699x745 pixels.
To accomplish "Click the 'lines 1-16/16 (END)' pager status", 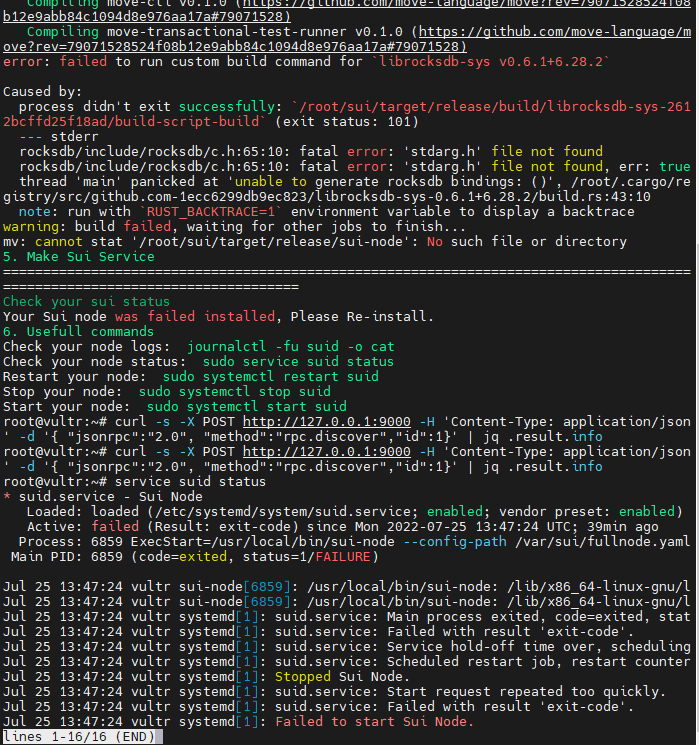I will 79,737.
